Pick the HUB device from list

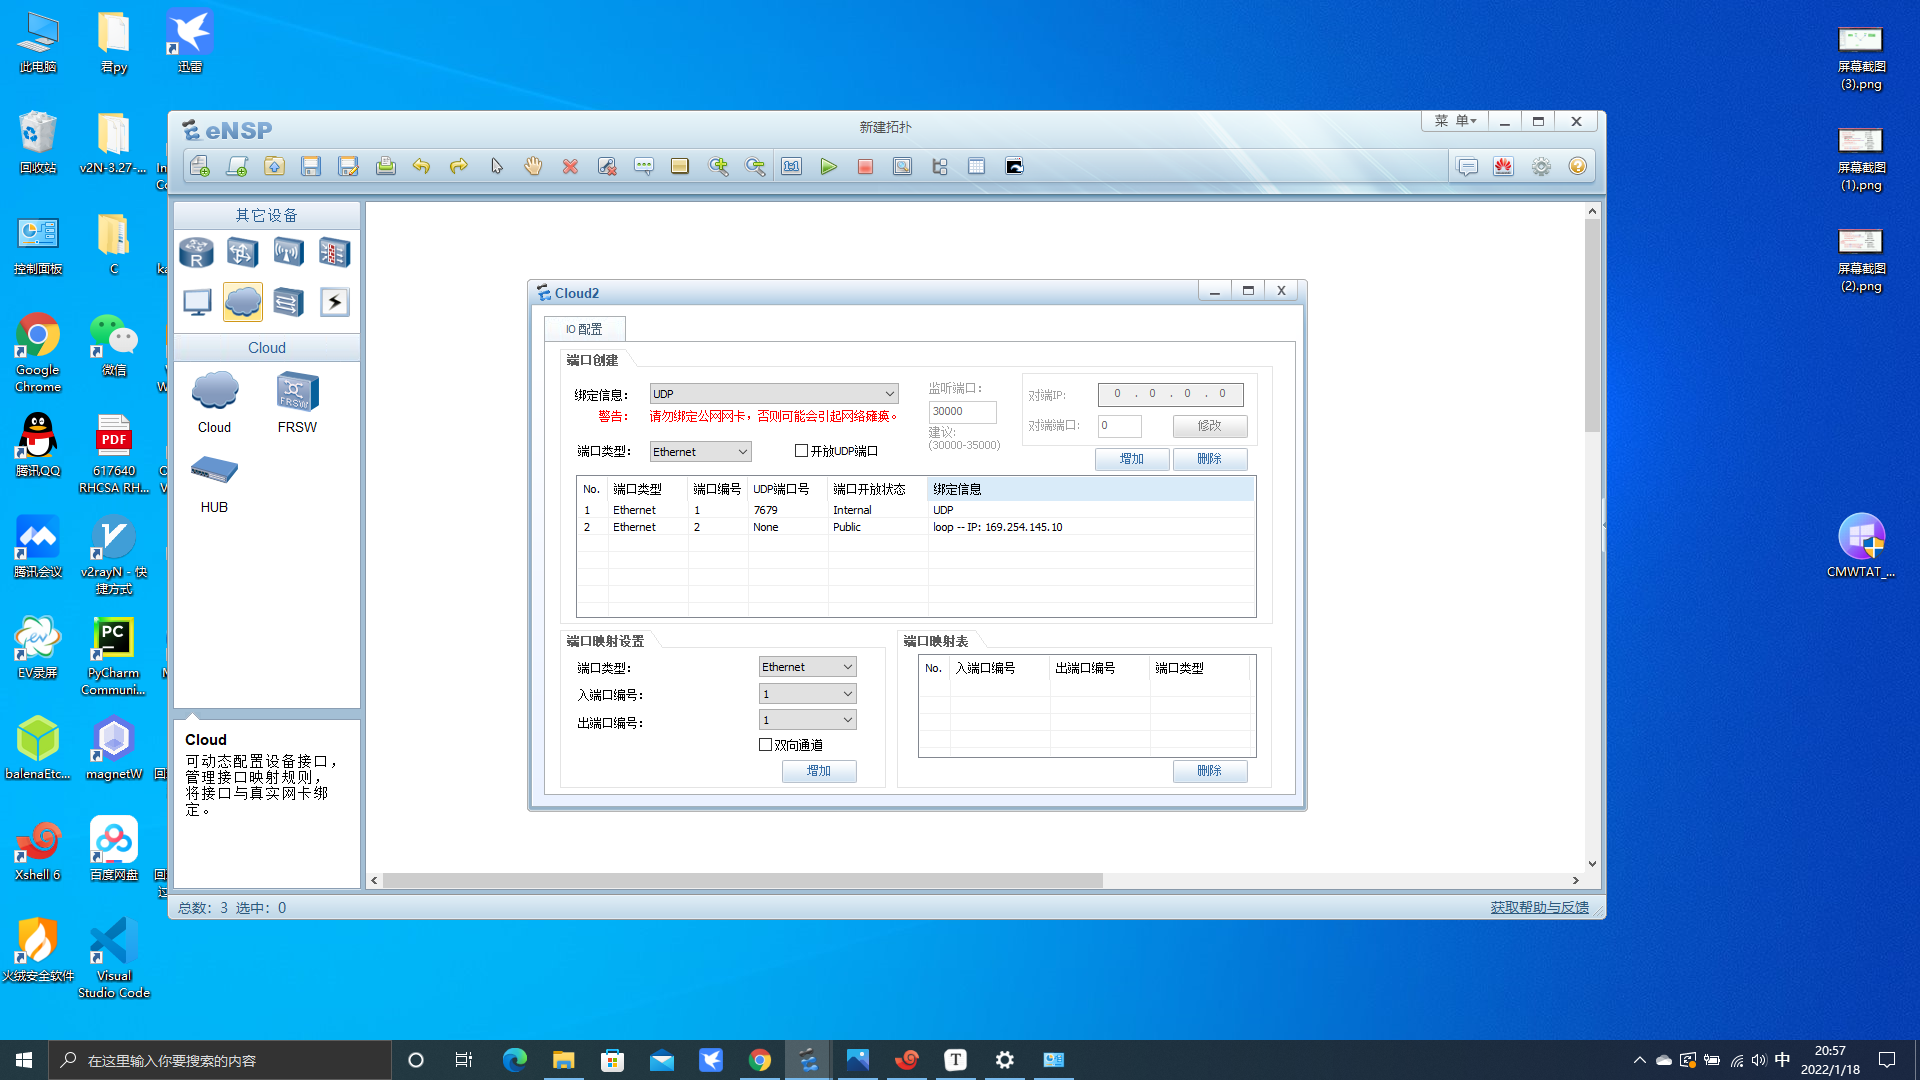215,484
